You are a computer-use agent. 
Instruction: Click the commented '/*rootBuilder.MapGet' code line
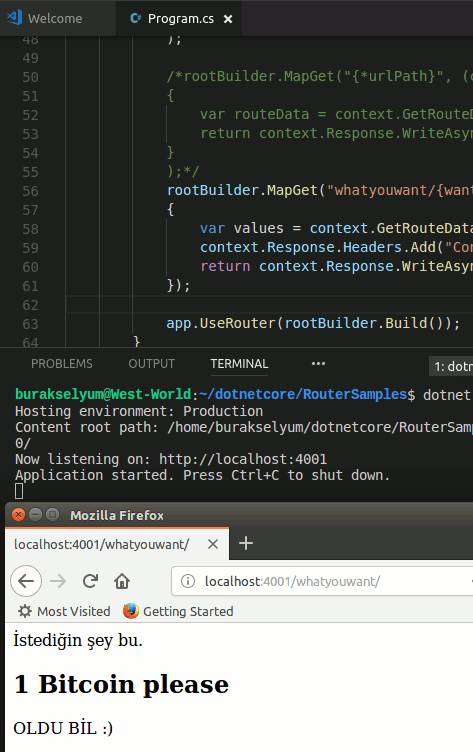point(319,76)
